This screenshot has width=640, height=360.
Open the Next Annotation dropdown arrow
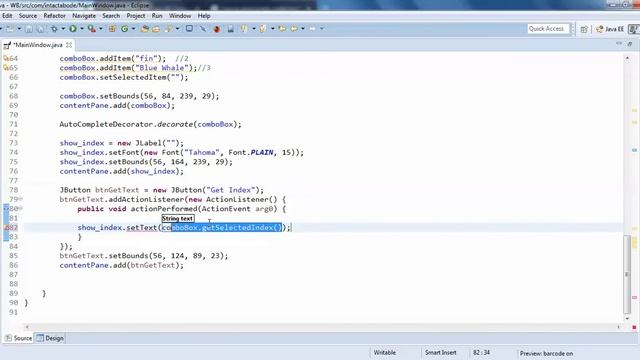pos(253,29)
